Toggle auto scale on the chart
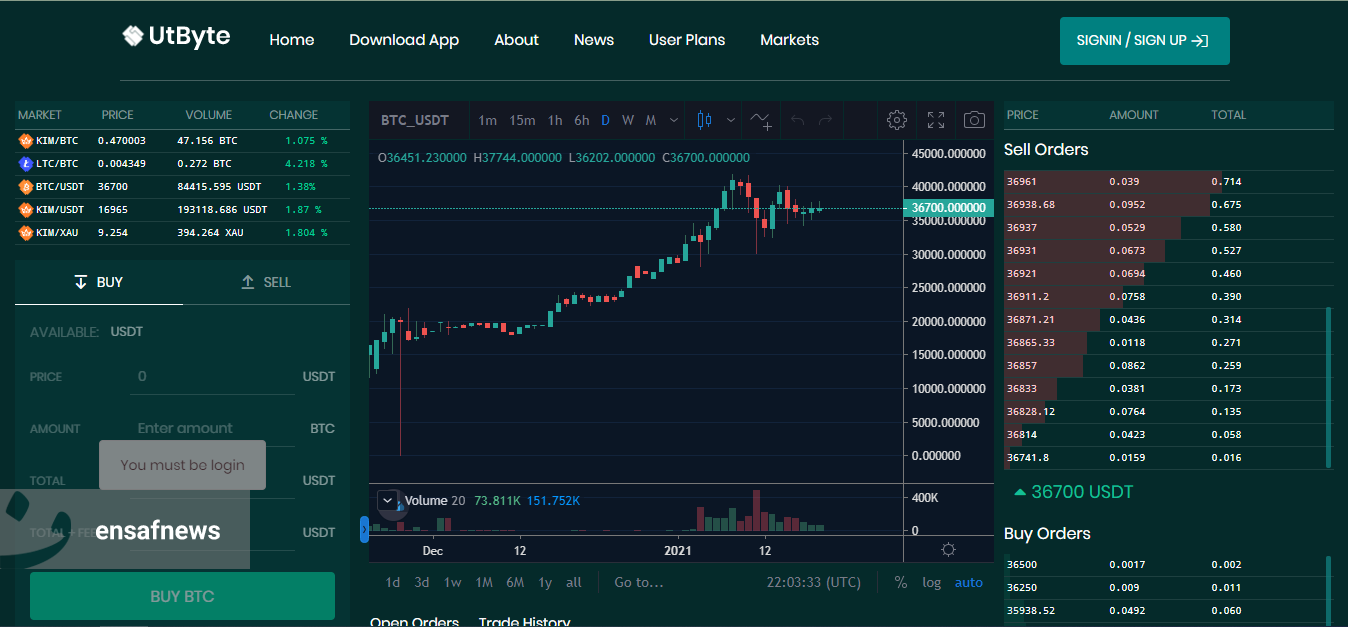Viewport: 1348px width, 627px height. (968, 582)
